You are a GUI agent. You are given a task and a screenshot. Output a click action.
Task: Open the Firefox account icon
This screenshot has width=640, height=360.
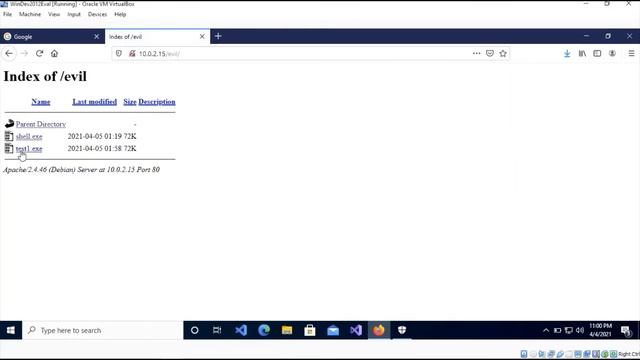pyautogui.click(x=612, y=53)
